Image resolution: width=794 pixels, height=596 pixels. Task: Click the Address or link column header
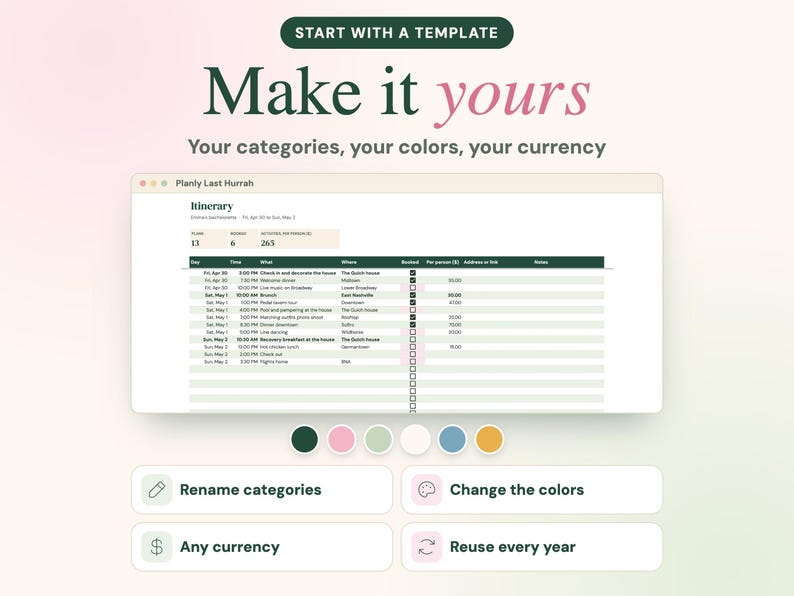click(x=481, y=262)
